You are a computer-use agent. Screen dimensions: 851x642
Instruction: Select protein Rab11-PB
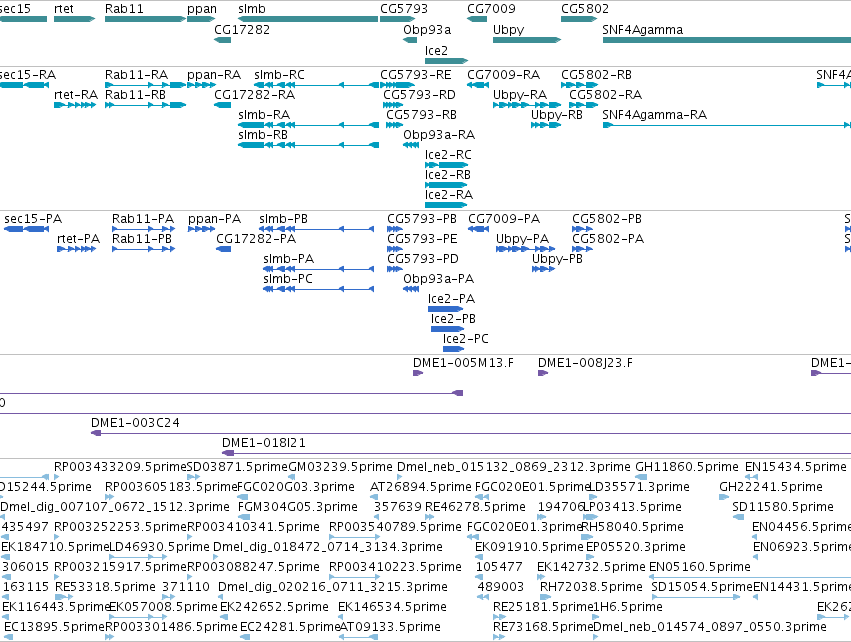tap(143, 249)
